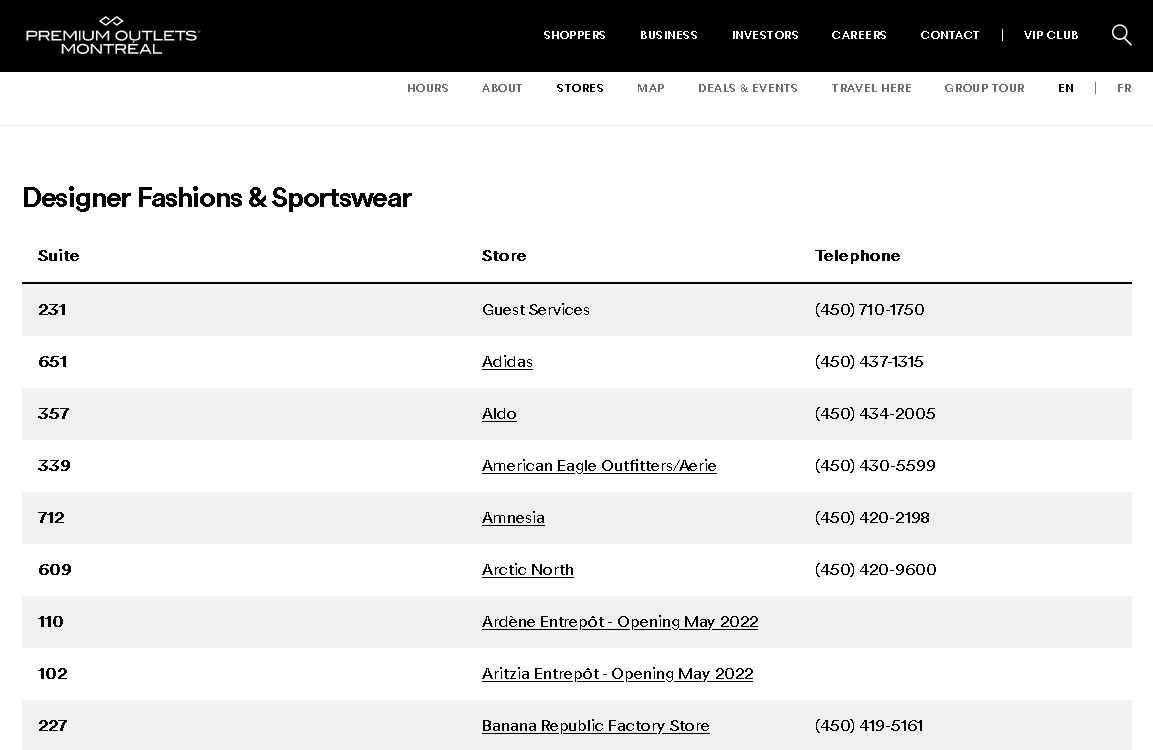This screenshot has width=1153, height=750.
Task: Go to Investors page
Action: [765, 35]
